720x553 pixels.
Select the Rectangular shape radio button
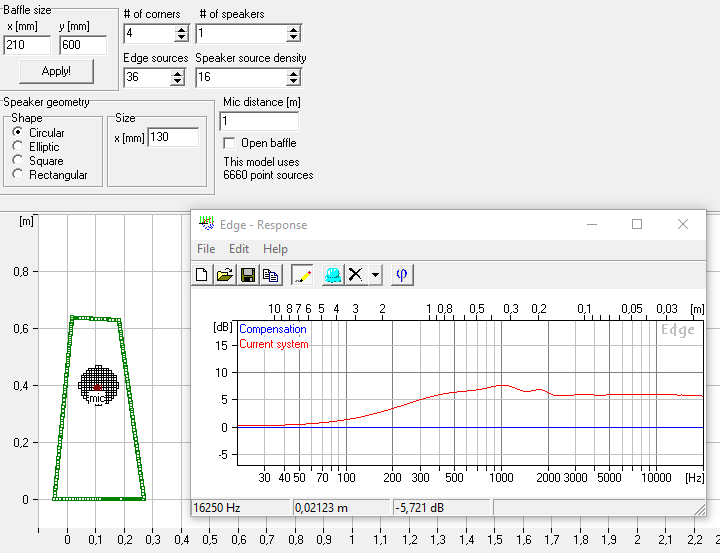[18, 174]
